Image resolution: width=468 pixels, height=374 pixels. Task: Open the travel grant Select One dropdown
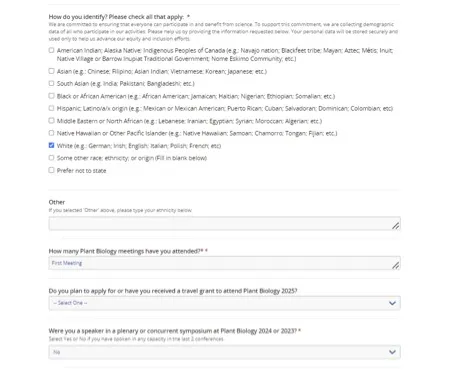tap(224, 303)
